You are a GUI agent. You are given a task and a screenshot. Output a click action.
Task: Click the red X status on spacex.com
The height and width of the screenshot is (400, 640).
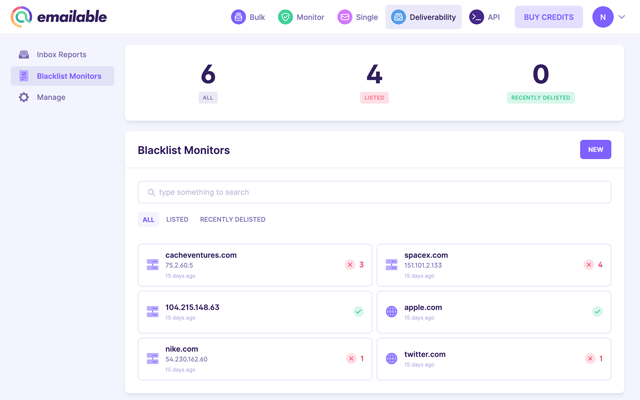(589, 265)
